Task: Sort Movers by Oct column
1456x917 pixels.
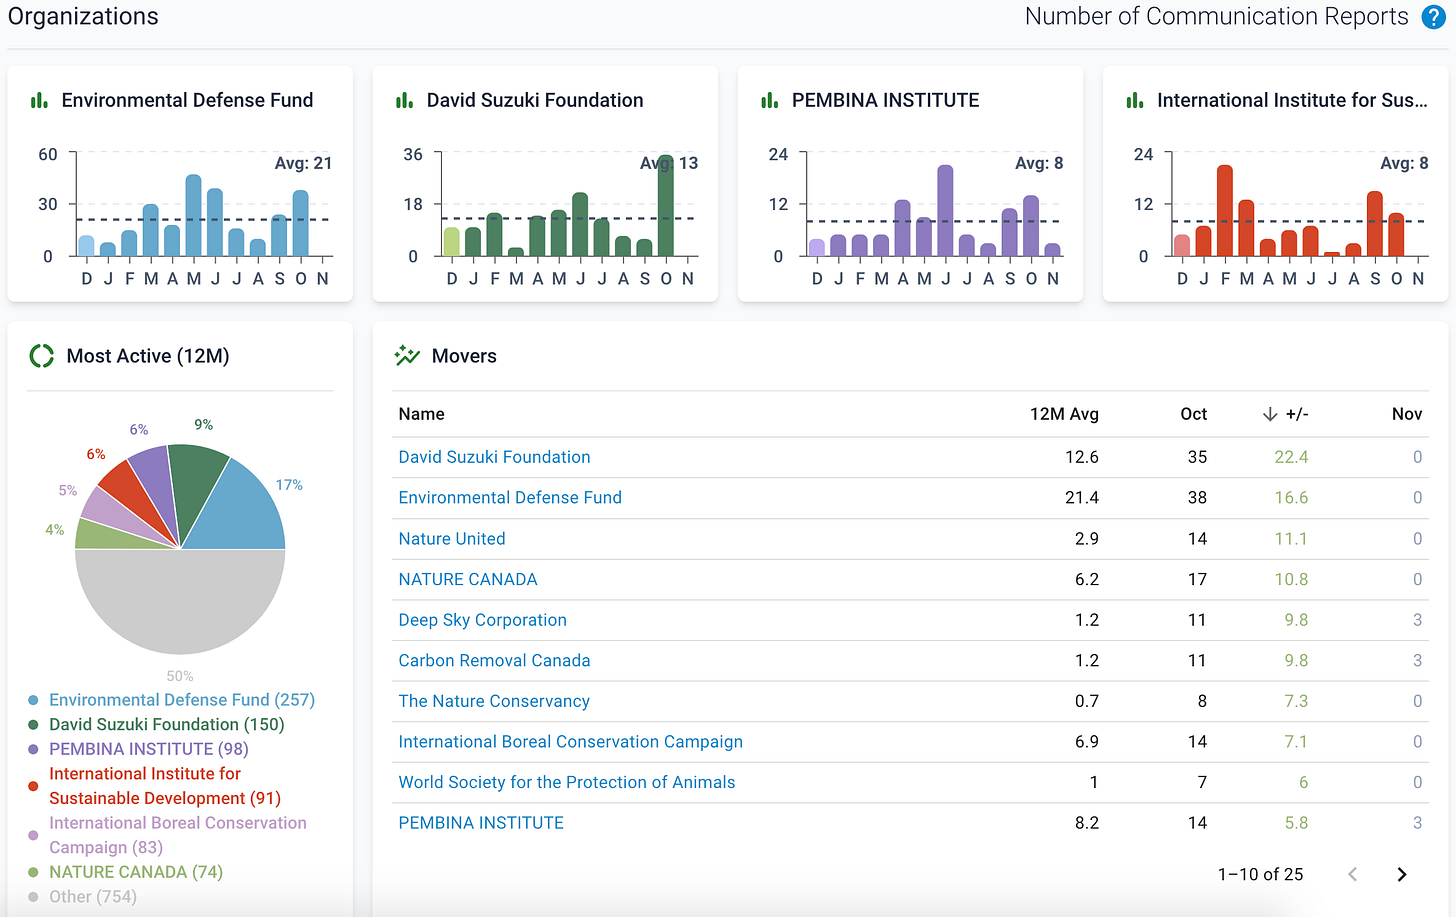Action: click(x=1193, y=414)
